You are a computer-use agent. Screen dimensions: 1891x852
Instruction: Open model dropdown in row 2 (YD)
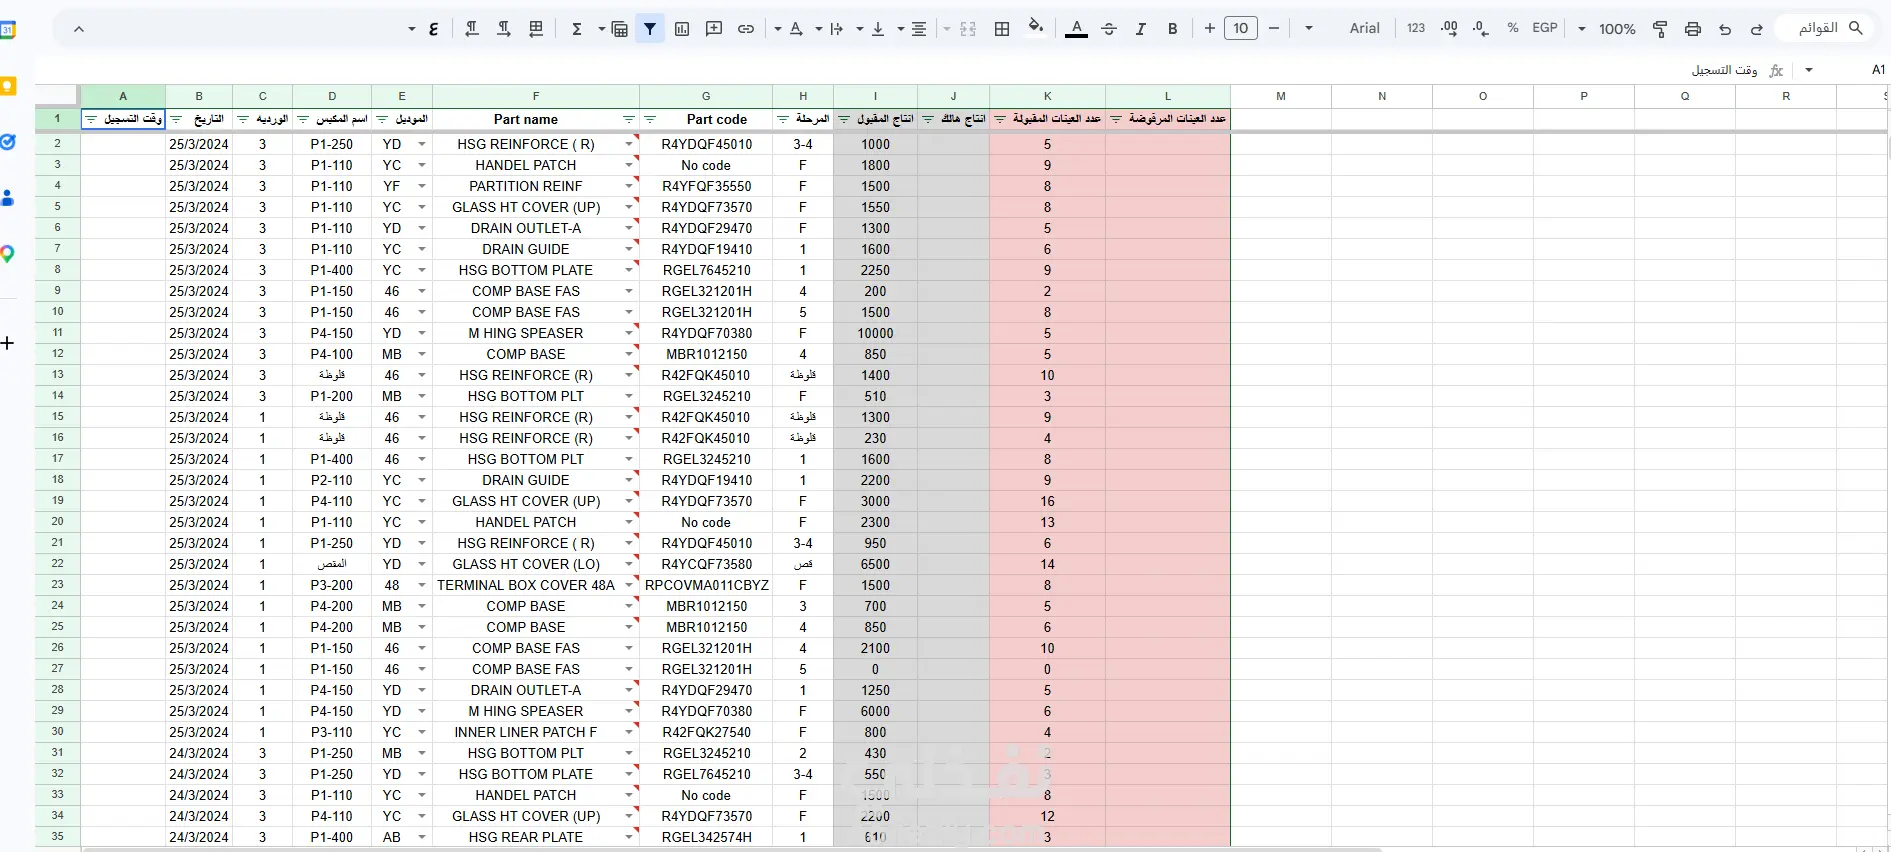(421, 144)
